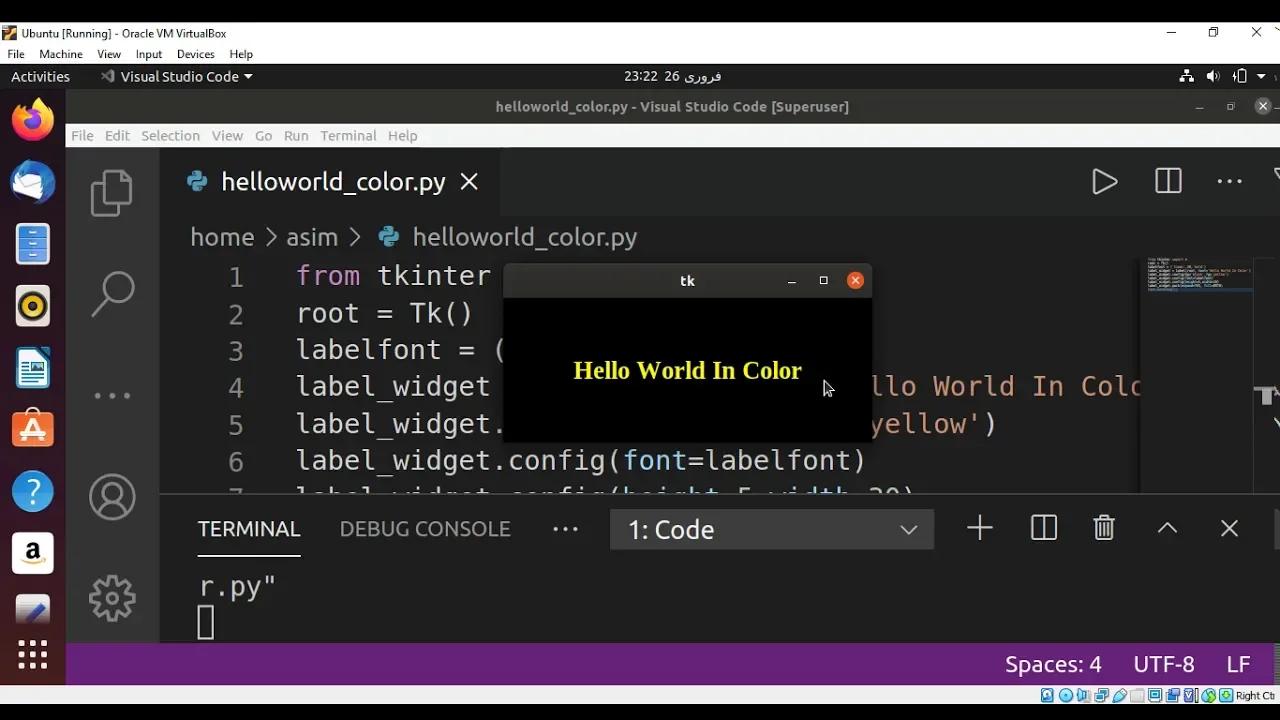
Task: Expand the 'asim' breadcrumb item
Action: [x=311, y=237]
